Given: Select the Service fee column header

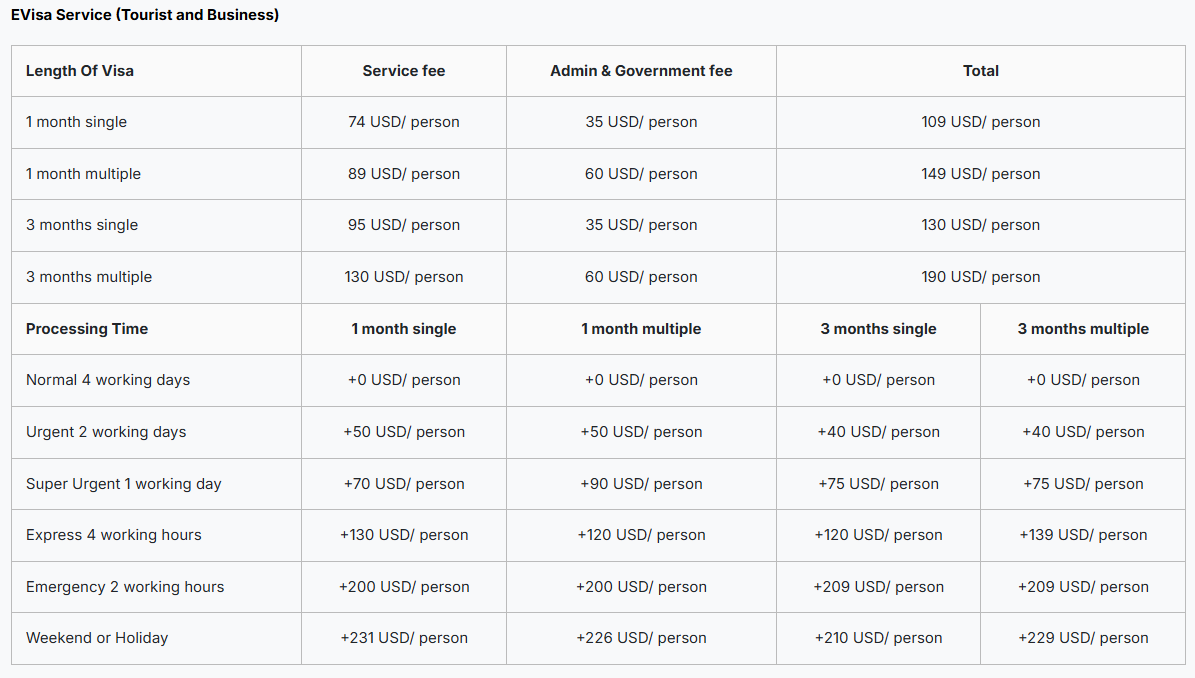Looking at the screenshot, I should 404,71.
